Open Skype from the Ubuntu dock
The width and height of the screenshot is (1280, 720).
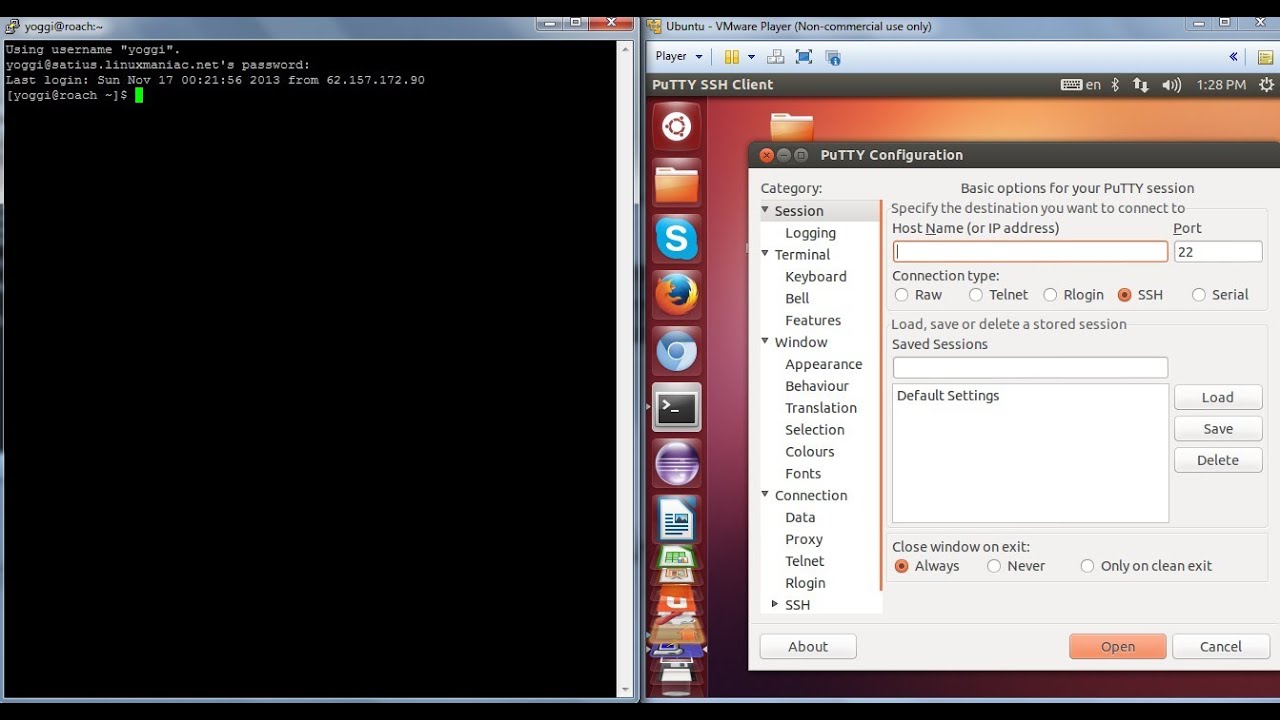click(x=677, y=240)
